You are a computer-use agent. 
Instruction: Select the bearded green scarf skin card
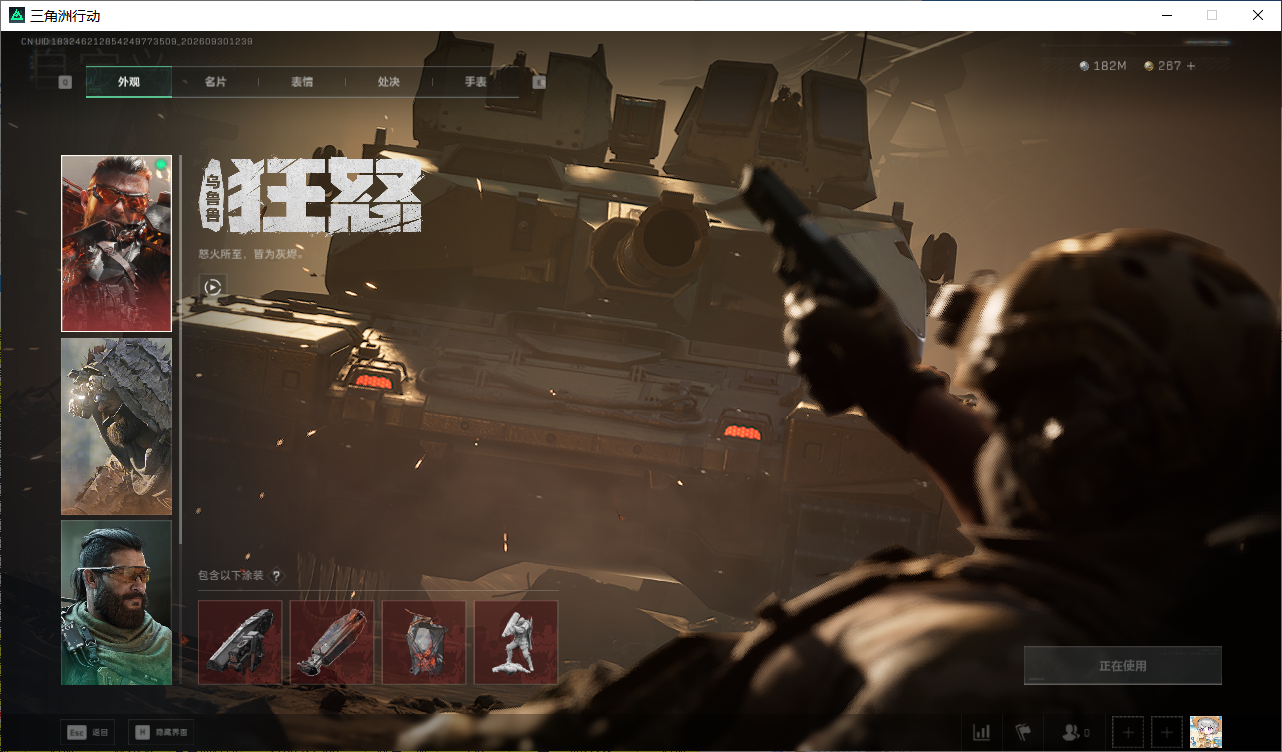click(116, 602)
